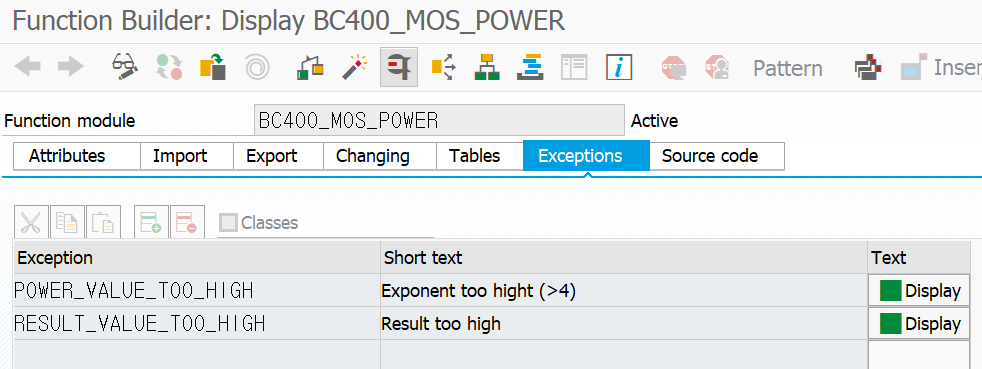Show the object list hierarchy icon
The width and height of the screenshot is (982, 369).
click(x=487, y=67)
